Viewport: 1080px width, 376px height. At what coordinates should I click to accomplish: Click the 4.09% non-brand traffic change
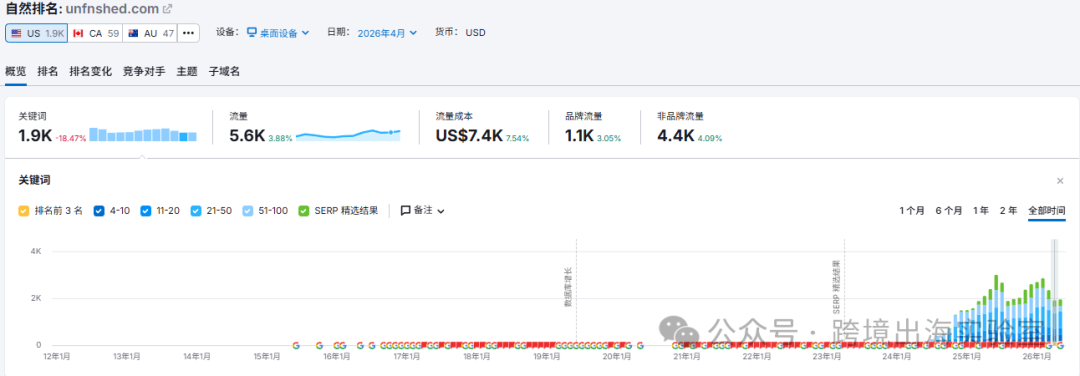click(709, 138)
